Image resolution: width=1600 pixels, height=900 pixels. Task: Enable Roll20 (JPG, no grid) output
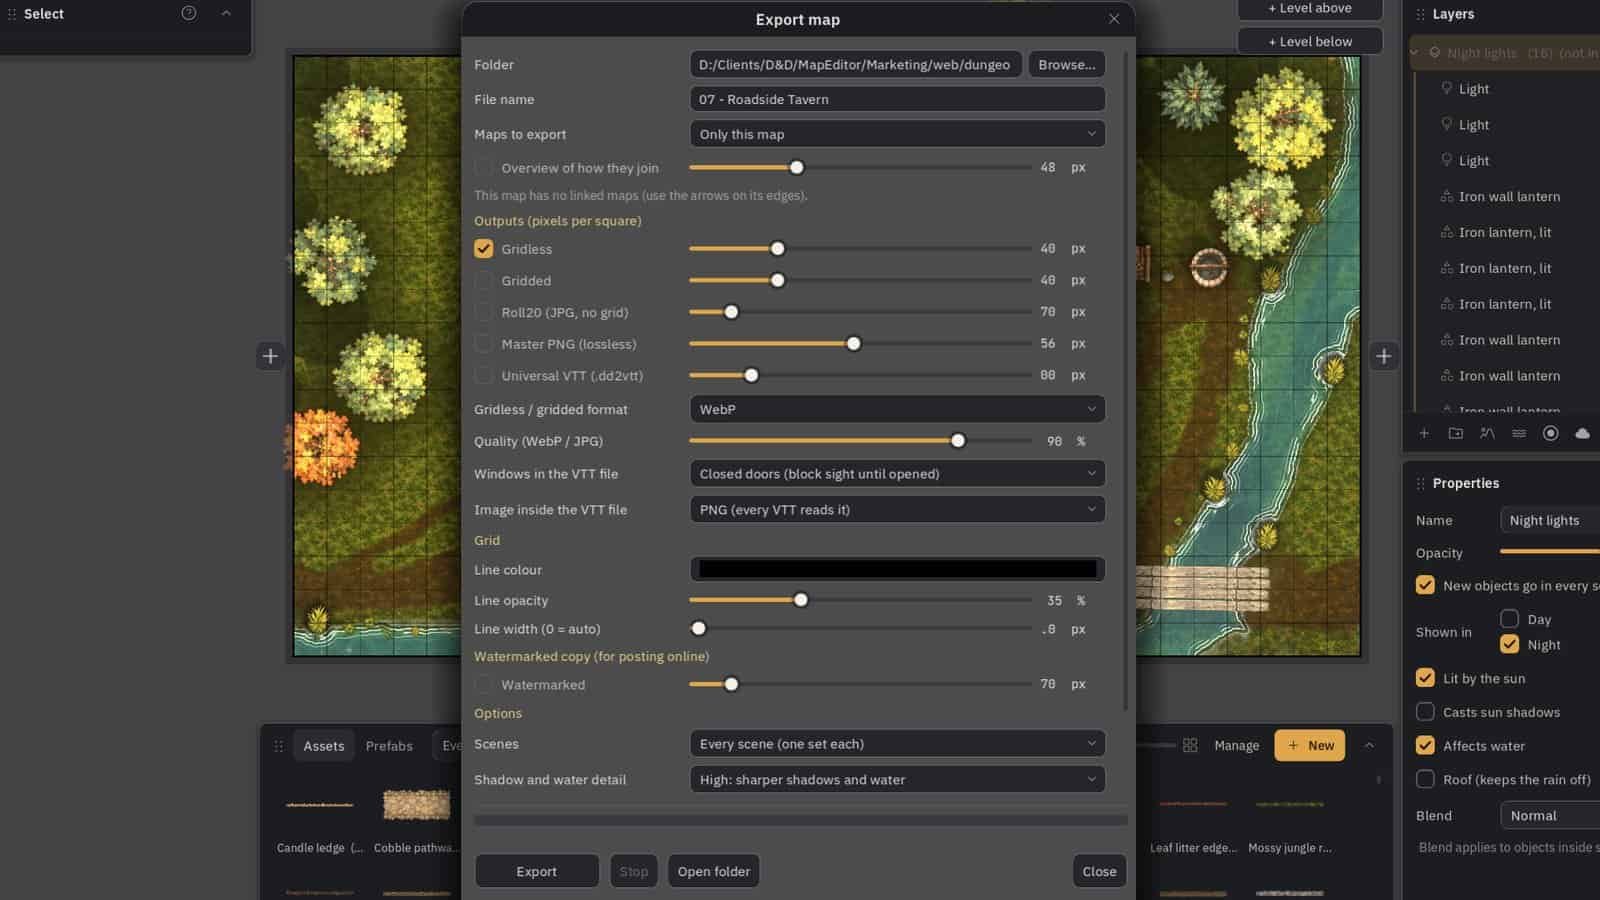(x=484, y=312)
